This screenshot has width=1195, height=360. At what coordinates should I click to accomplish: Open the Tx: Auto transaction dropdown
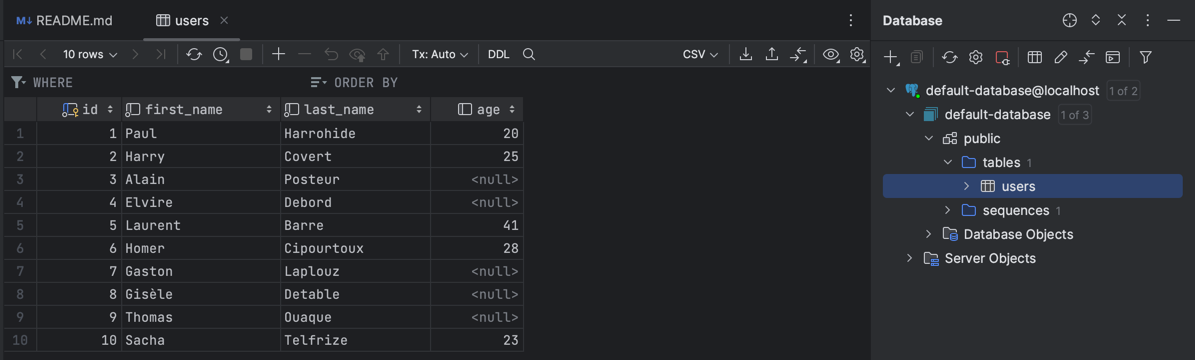click(439, 54)
